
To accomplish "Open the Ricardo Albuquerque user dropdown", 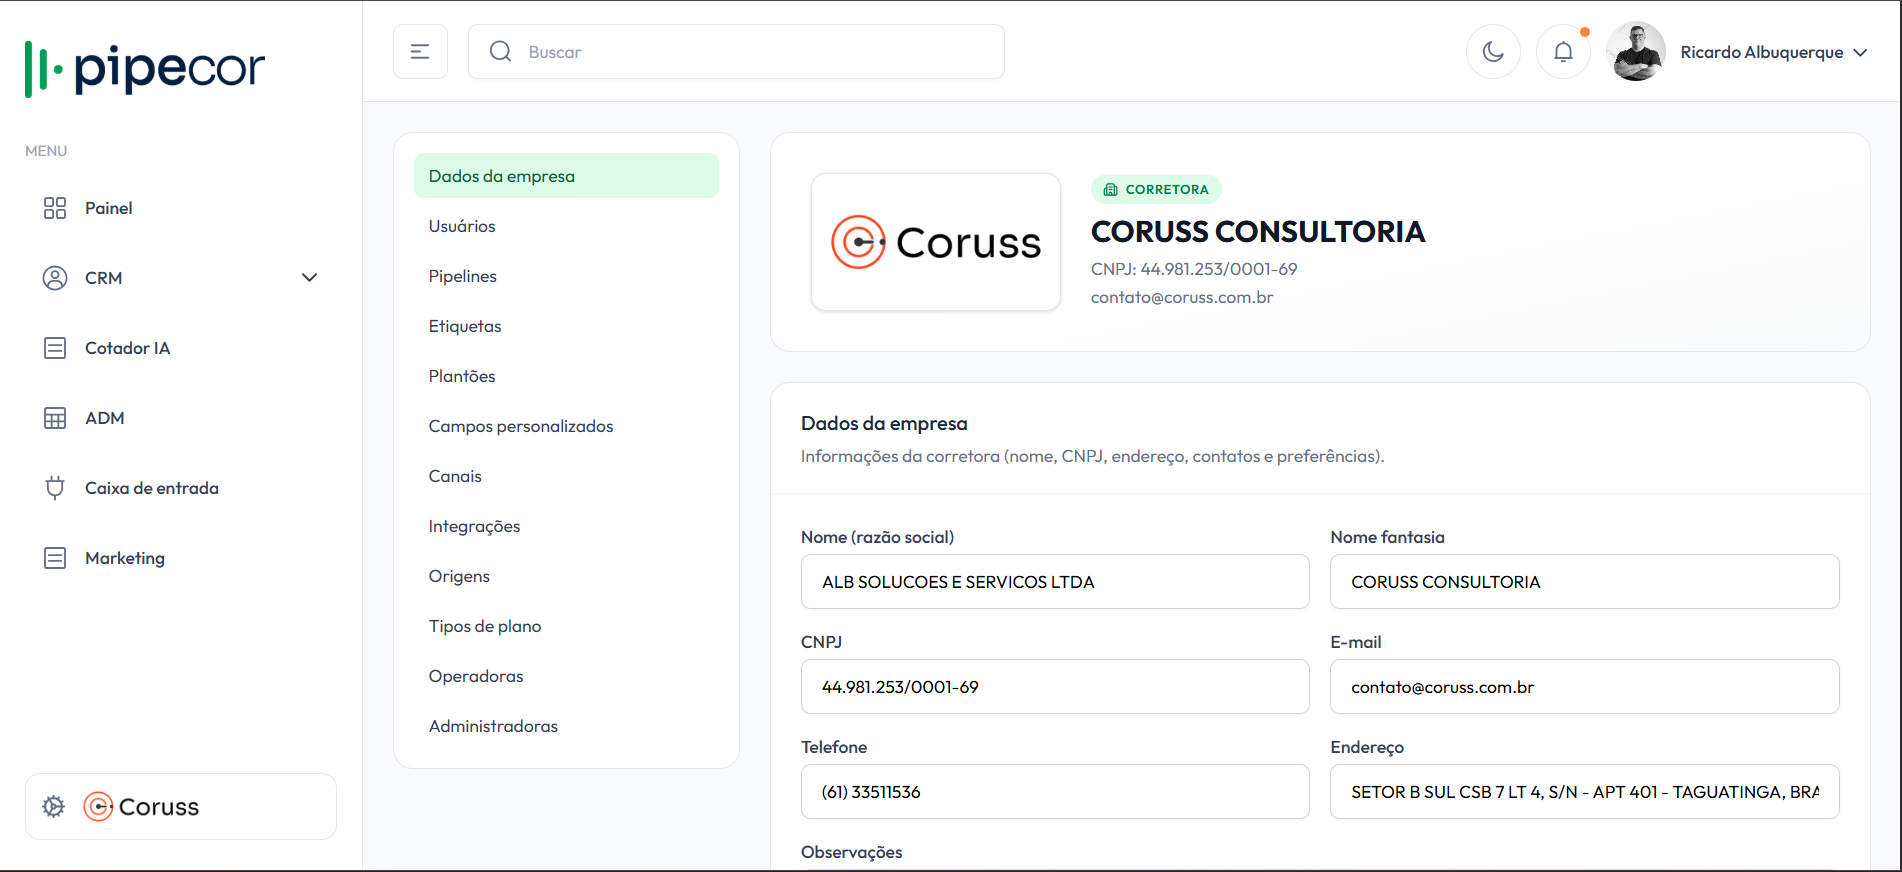I will coord(1773,52).
